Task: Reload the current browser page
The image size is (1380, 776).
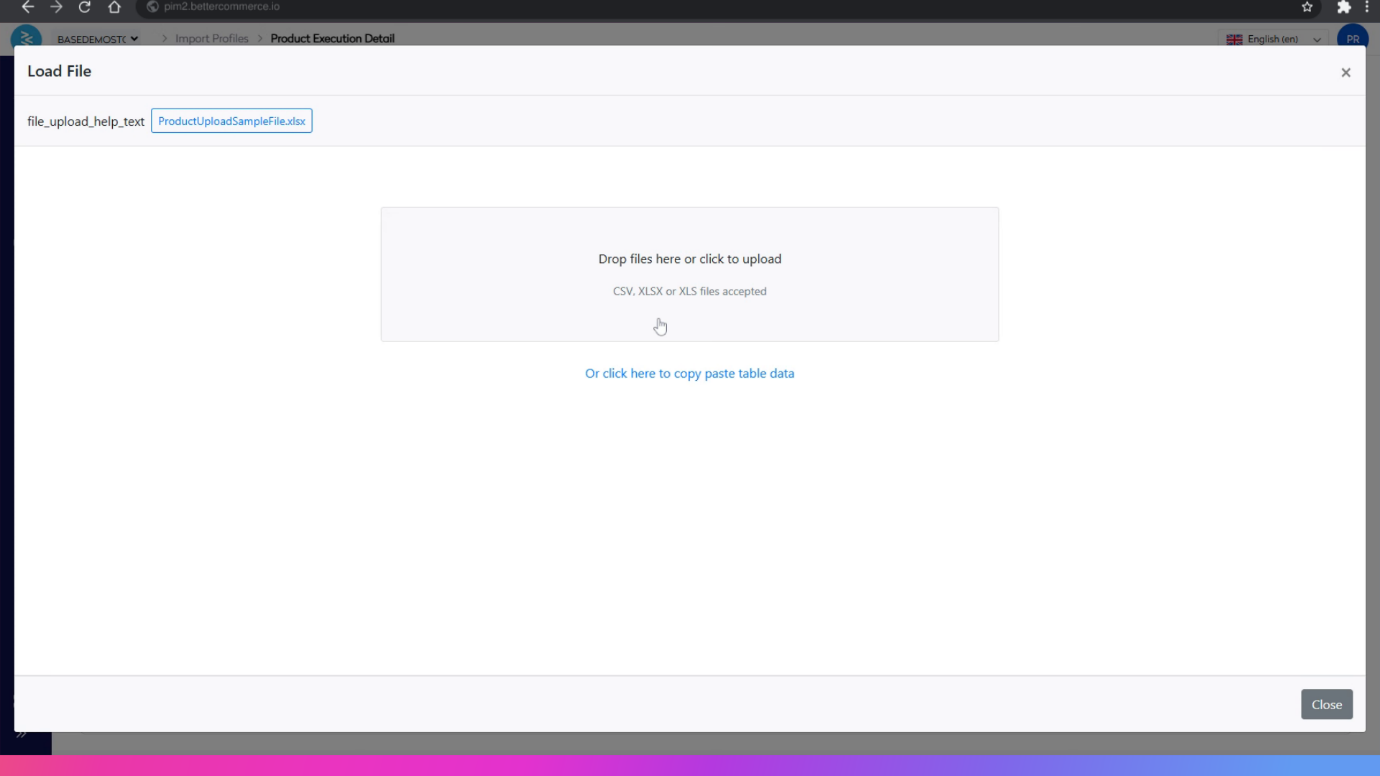Action: 85,7
